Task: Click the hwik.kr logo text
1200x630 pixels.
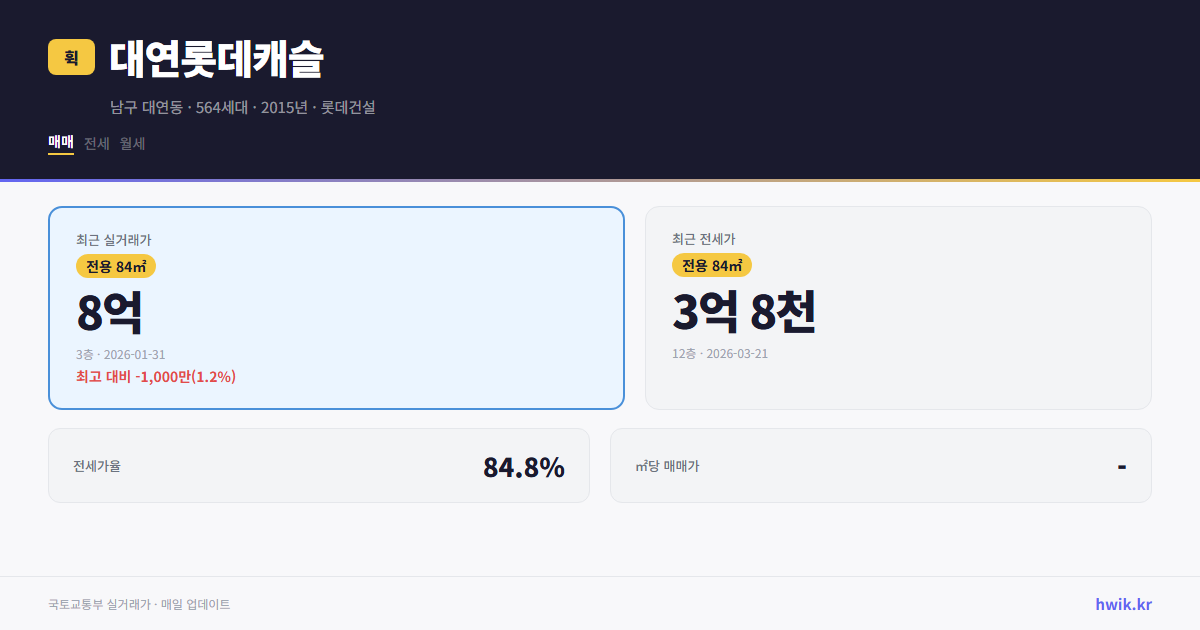Action: tap(1121, 604)
